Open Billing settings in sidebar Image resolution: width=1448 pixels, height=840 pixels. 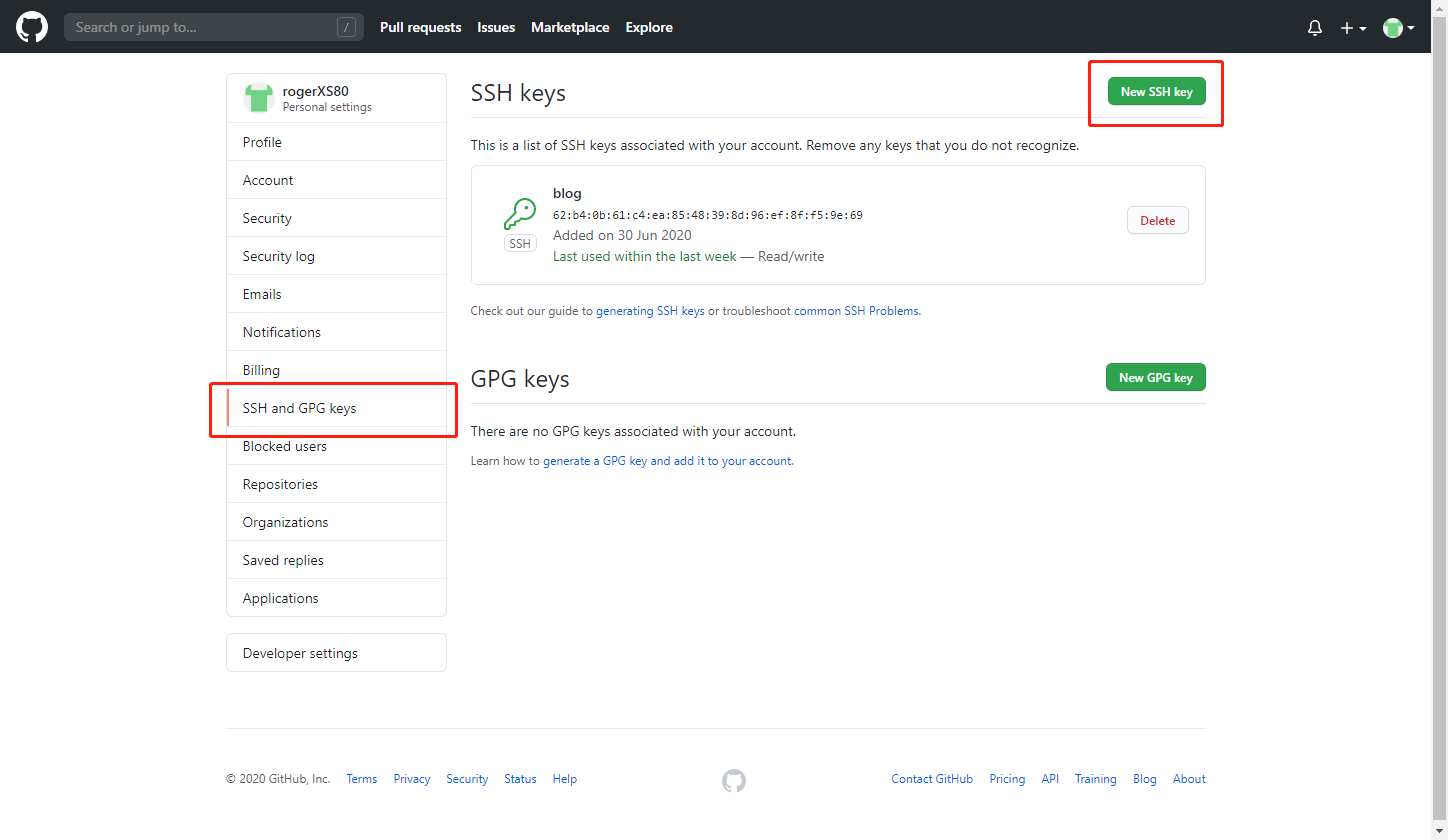(336, 370)
